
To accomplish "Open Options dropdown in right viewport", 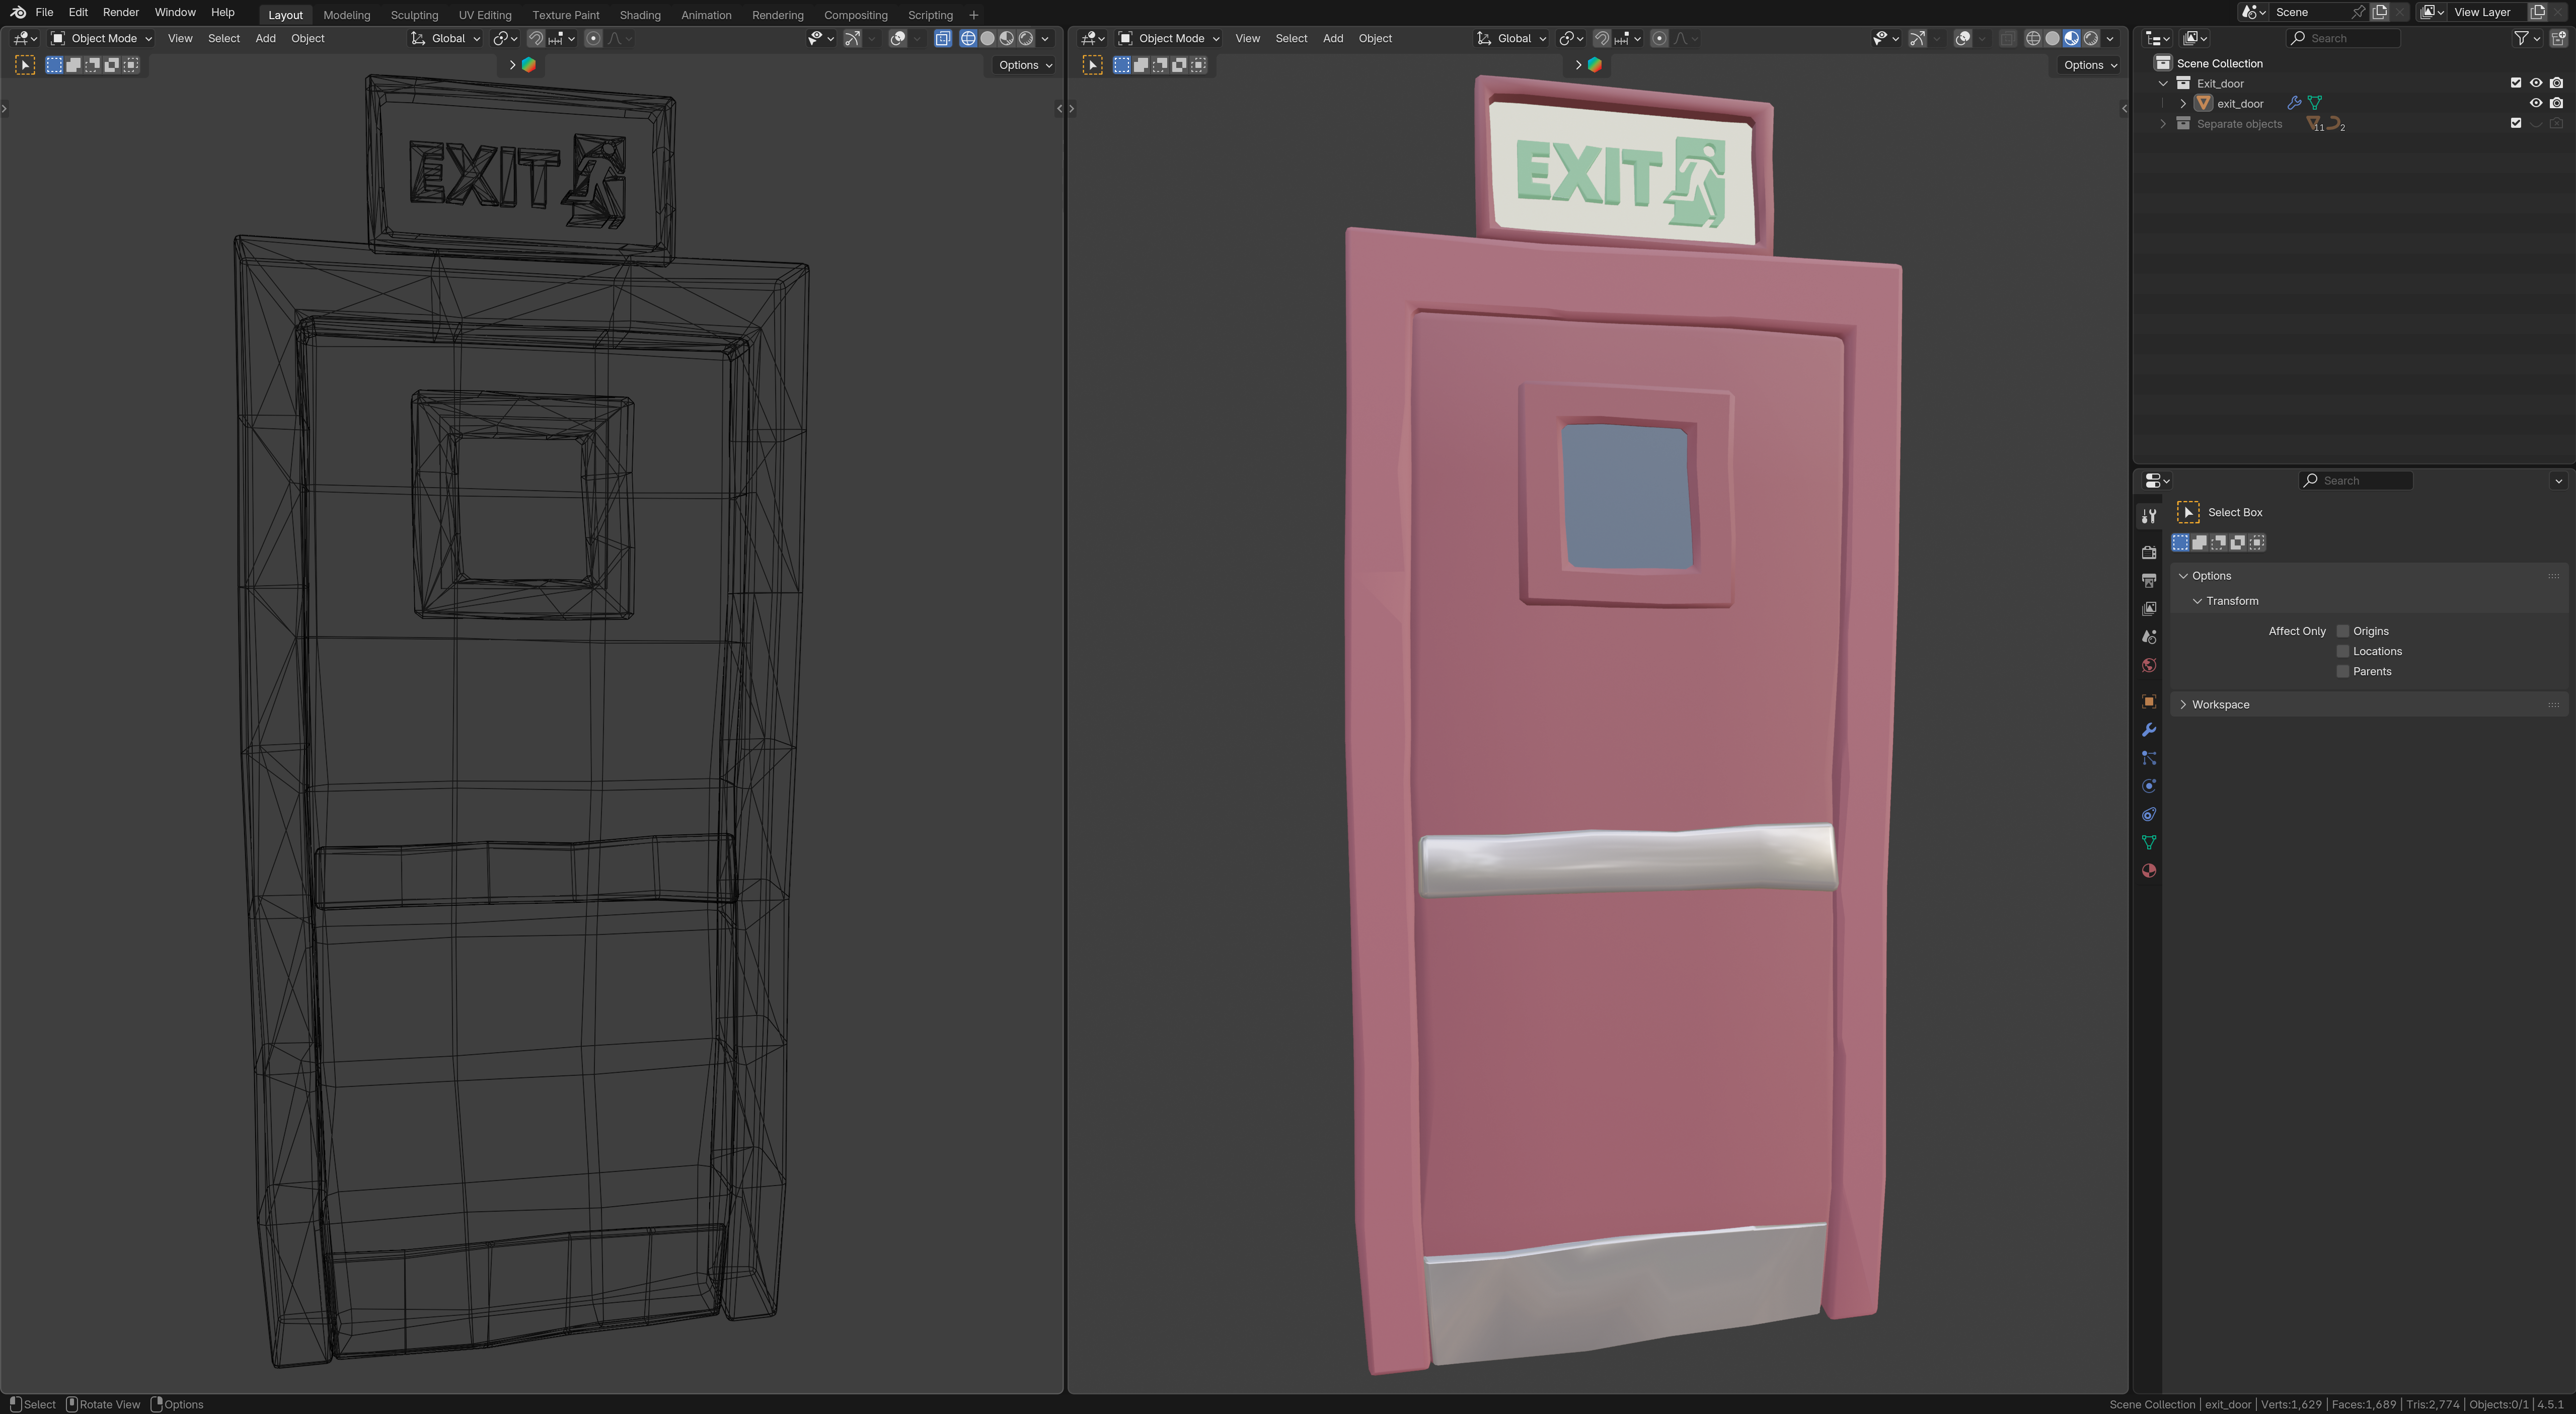I will click(2090, 65).
